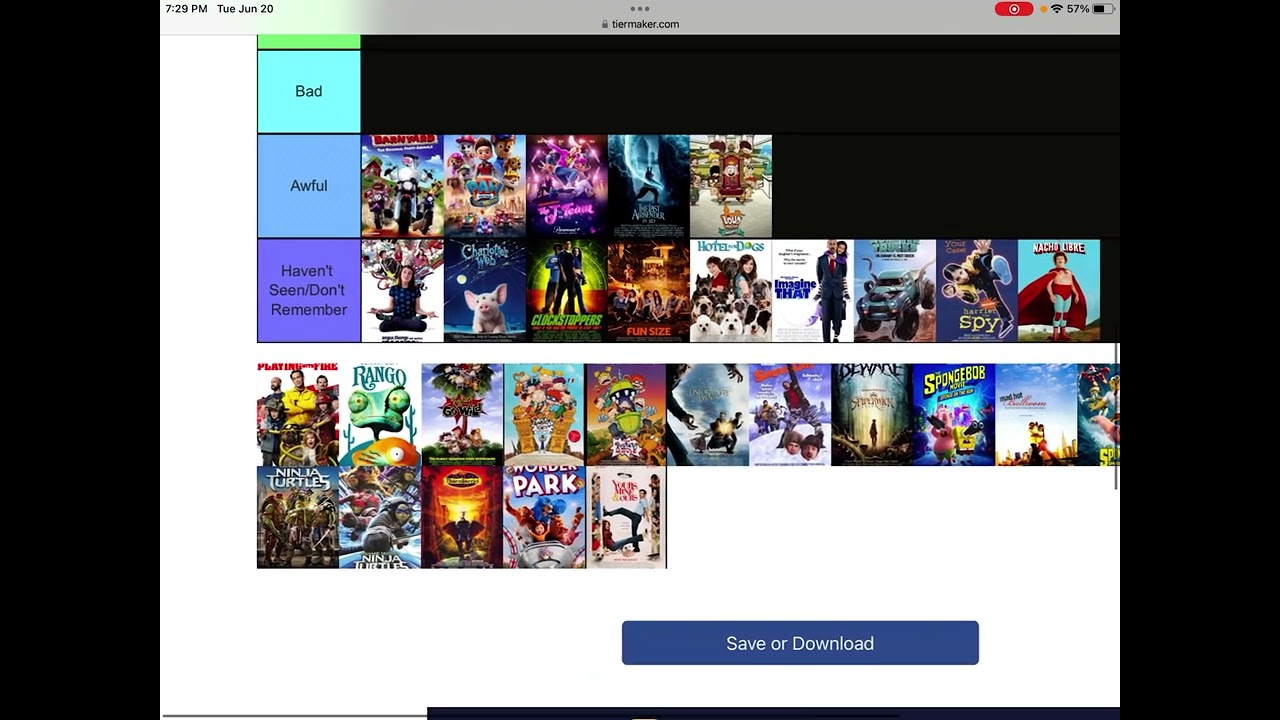Click the Barnyard poster in Awful tier
This screenshot has height=720, width=1280.
point(402,186)
